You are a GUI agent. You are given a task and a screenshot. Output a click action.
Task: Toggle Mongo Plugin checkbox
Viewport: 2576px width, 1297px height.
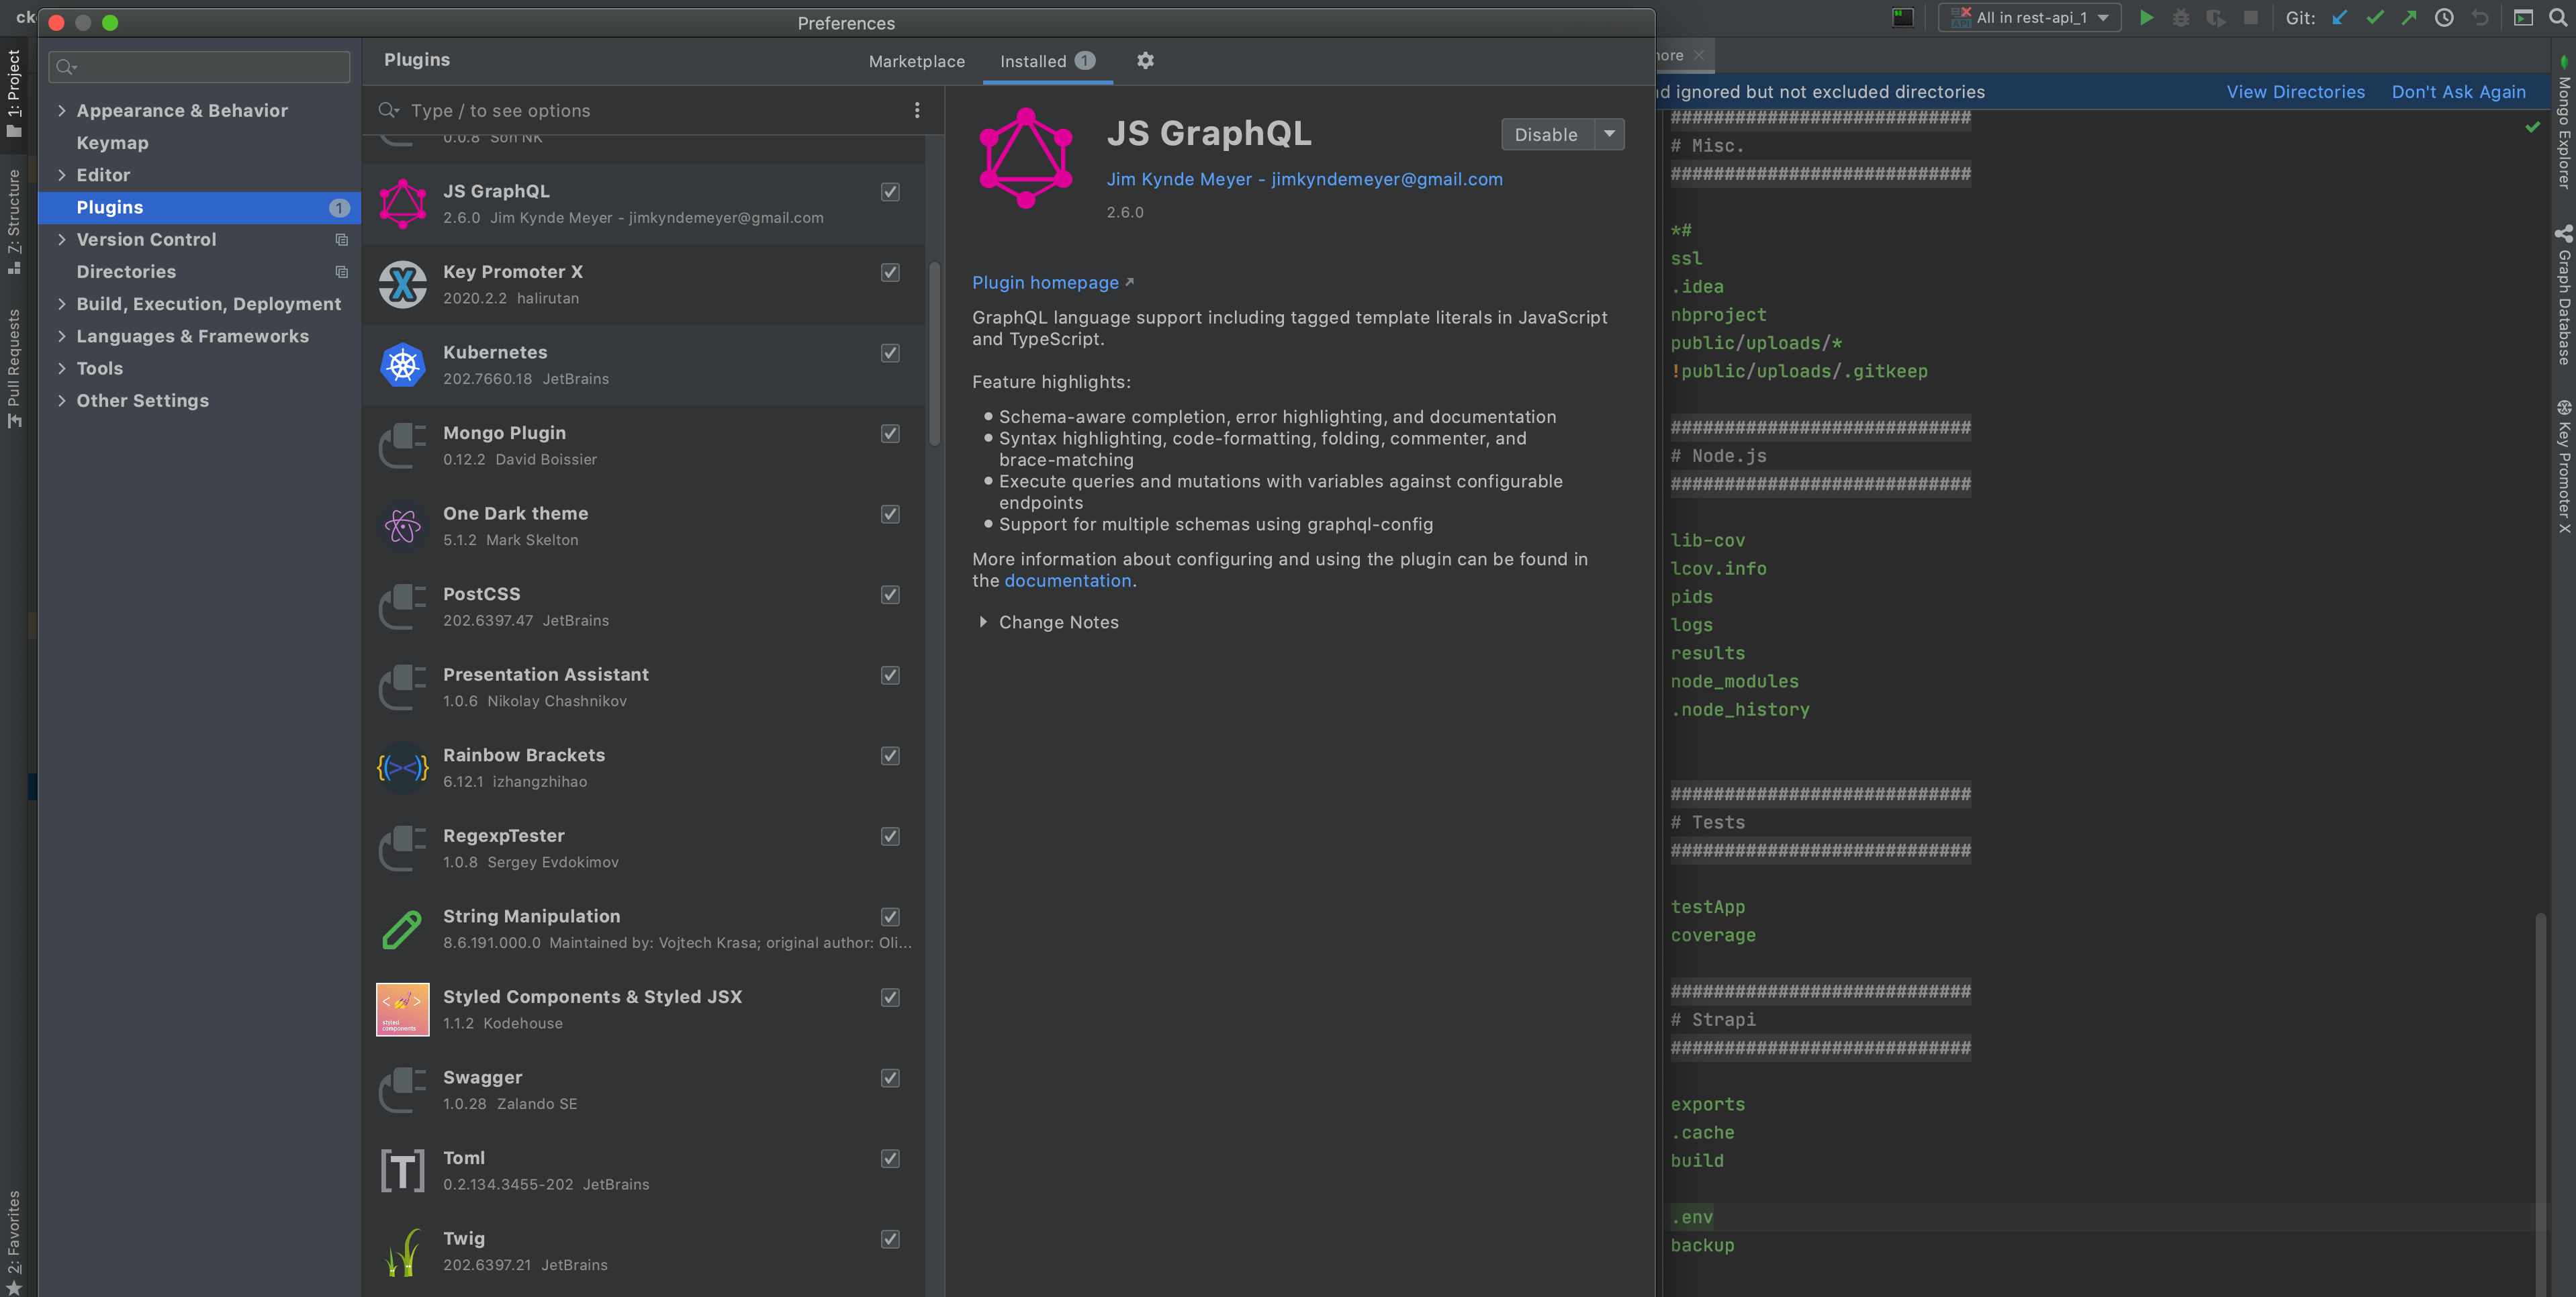(890, 434)
